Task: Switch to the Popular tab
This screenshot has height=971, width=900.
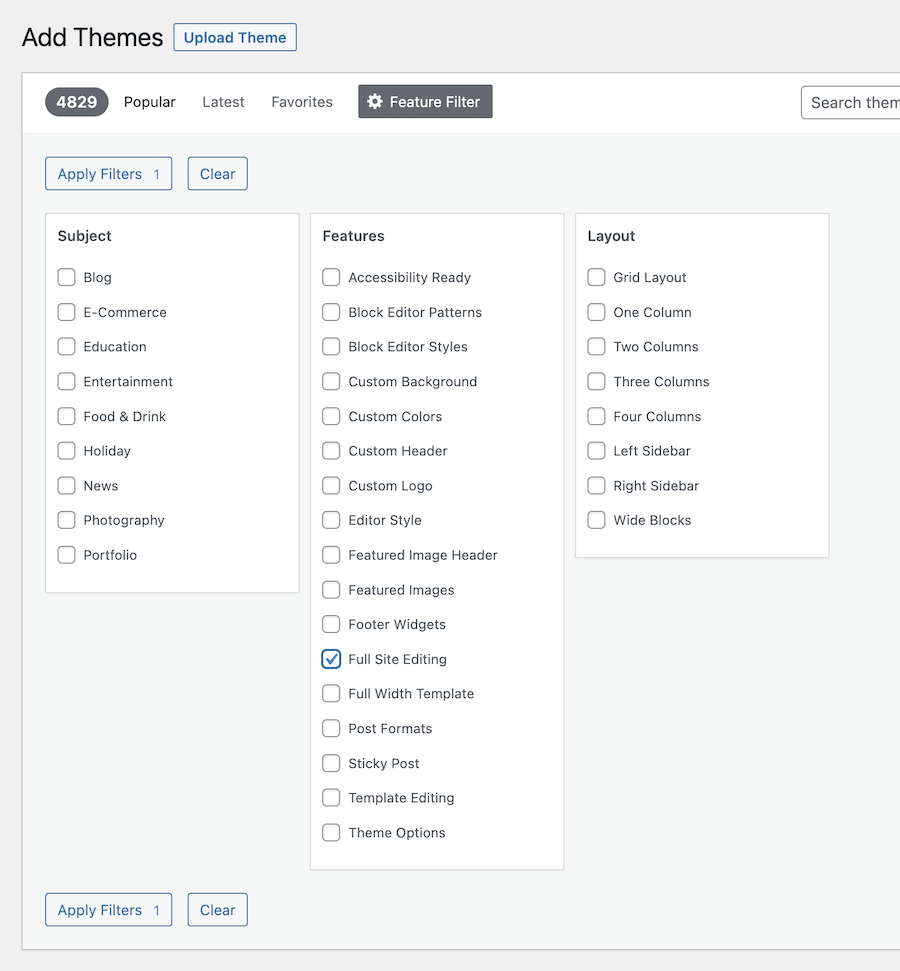Action: (149, 102)
